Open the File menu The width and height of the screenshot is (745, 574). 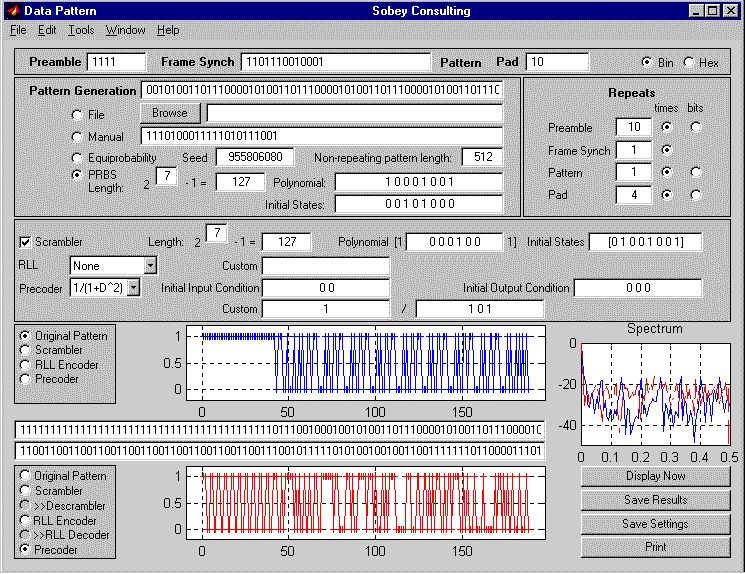click(x=18, y=30)
